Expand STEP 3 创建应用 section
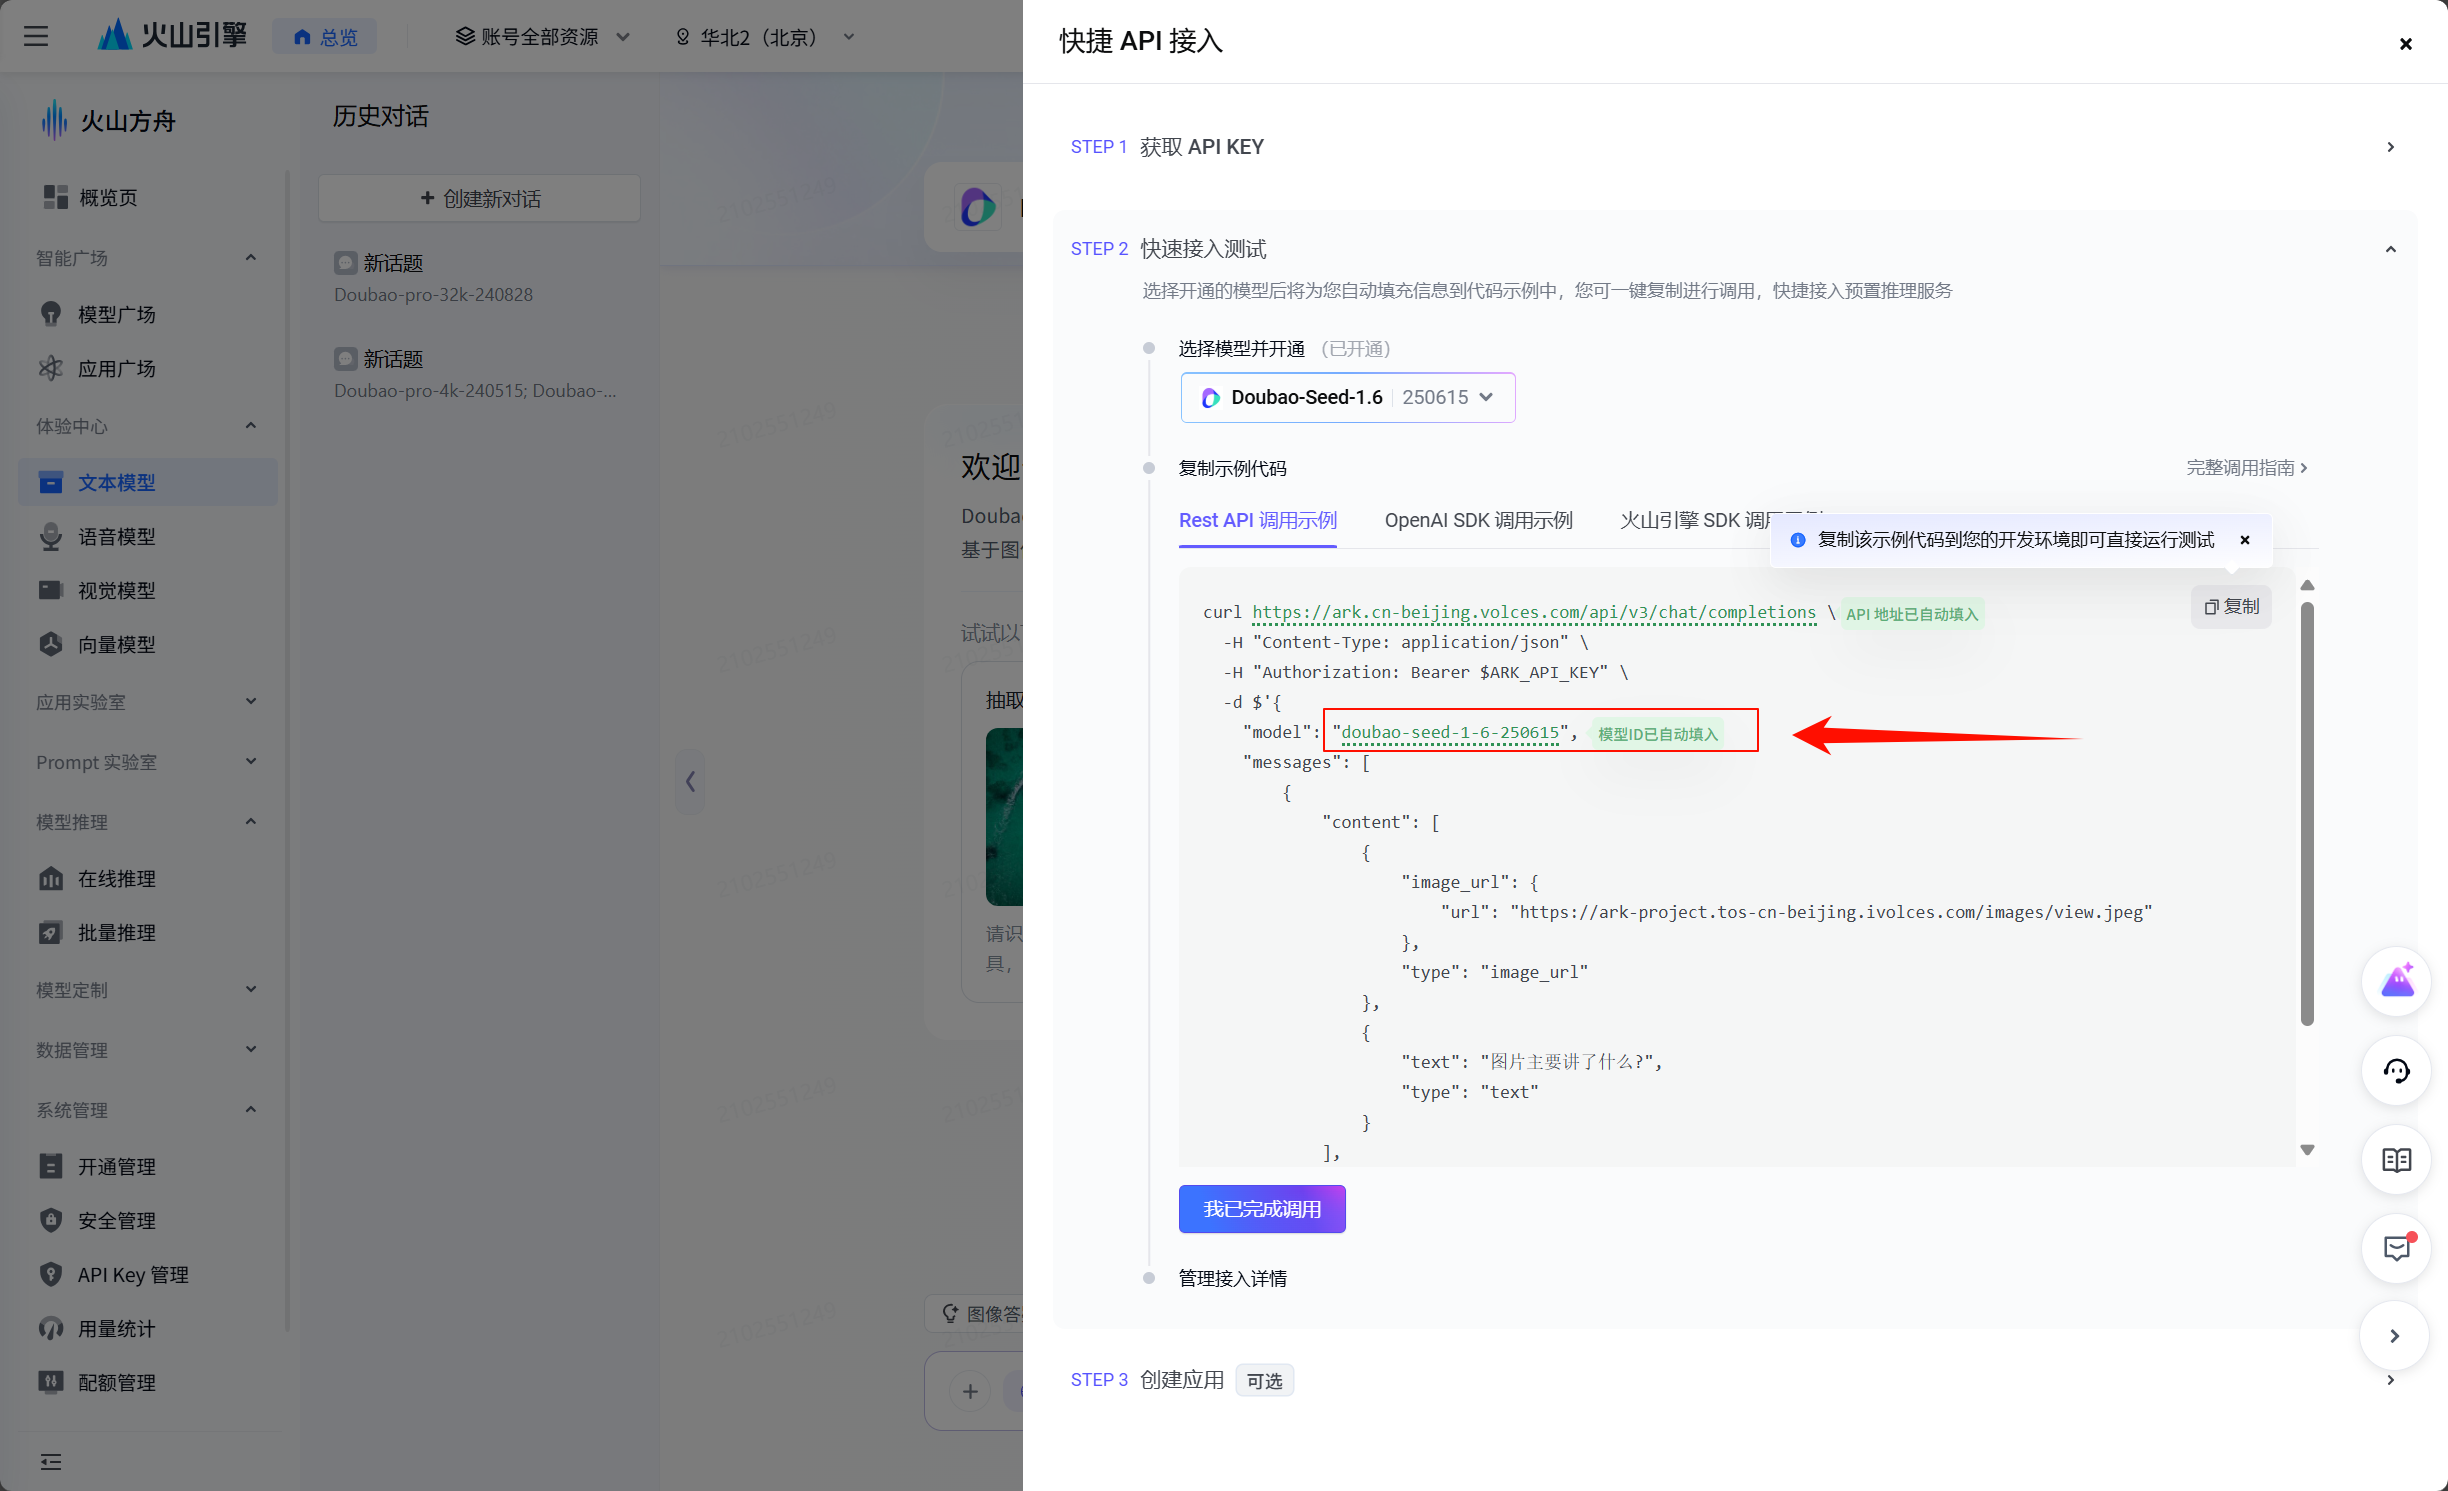 (2390, 1380)
